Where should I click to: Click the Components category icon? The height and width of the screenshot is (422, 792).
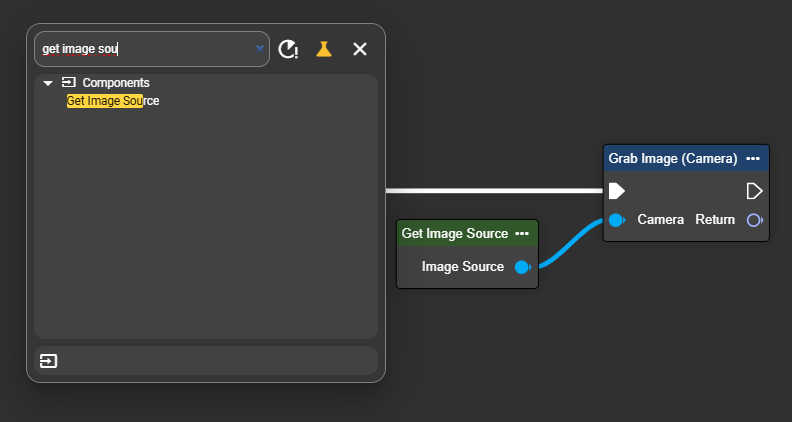click(68, 83)
